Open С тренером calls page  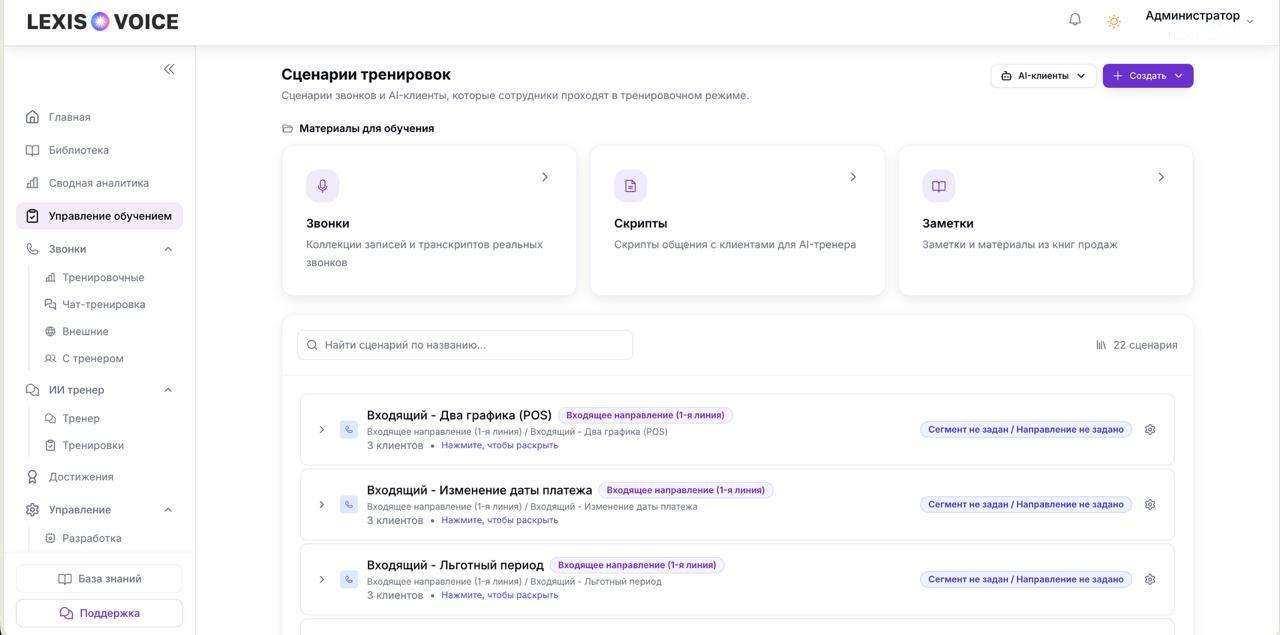tap(93, 358)
